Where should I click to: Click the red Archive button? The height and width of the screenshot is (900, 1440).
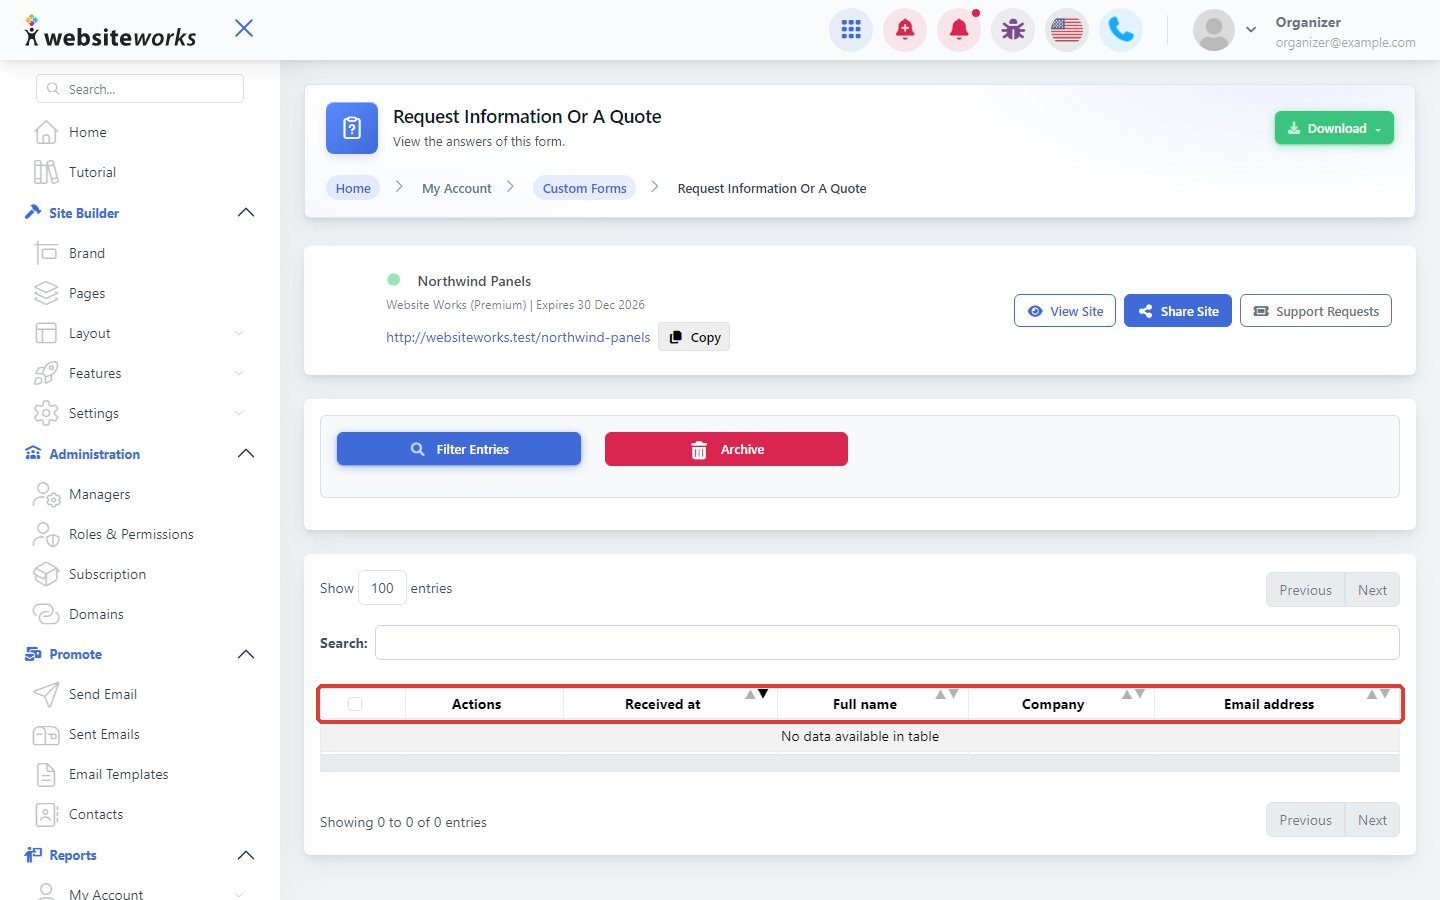[726, 449]
